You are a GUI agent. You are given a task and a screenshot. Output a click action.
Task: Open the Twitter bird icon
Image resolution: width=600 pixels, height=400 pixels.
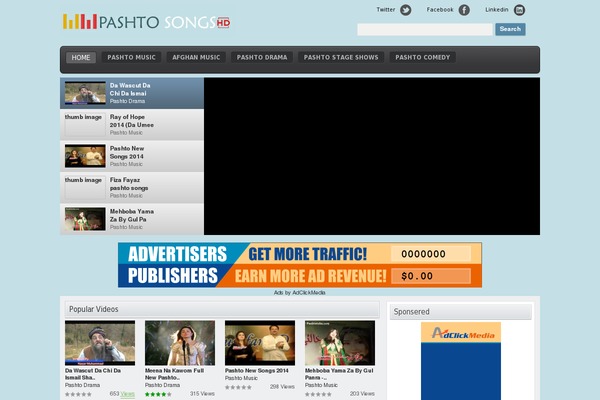point(406,10)
